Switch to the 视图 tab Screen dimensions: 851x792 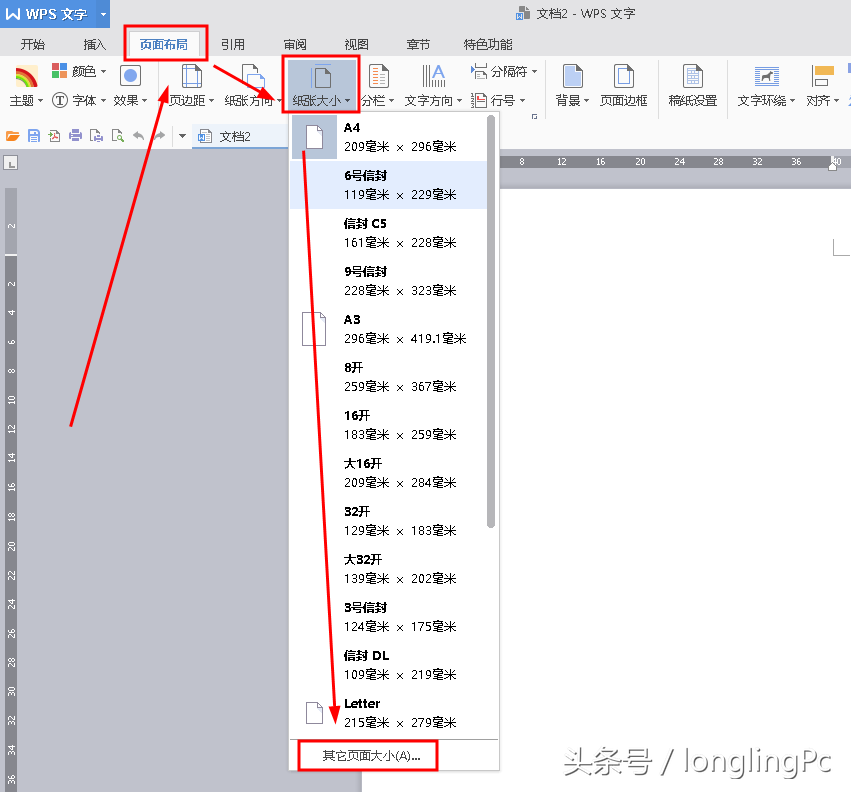[x=356, y=44]
